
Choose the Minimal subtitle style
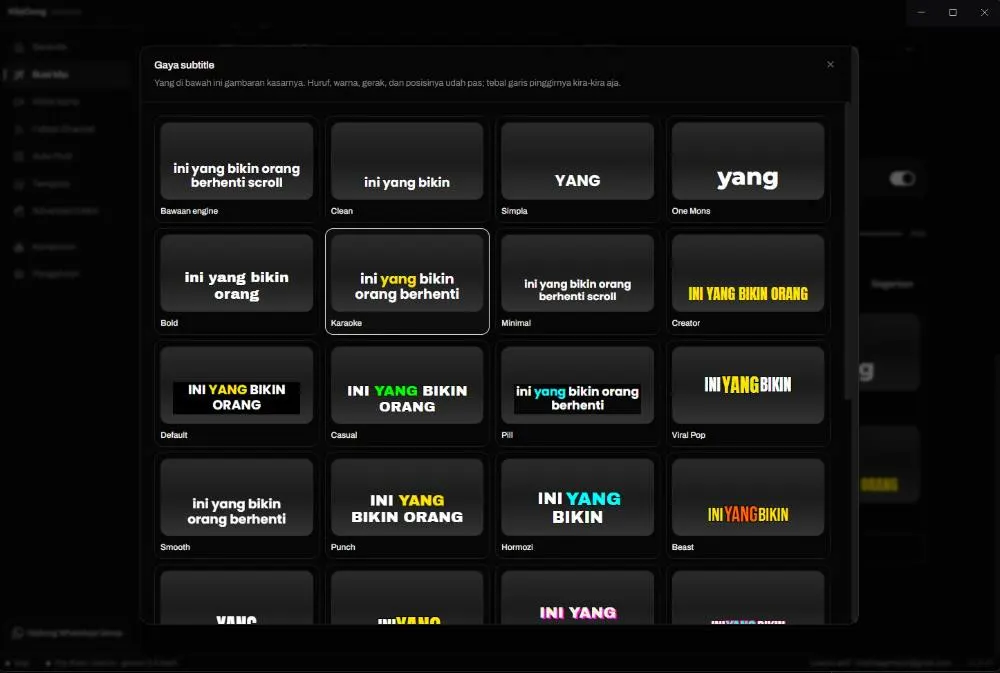click(x=577, y=281)
